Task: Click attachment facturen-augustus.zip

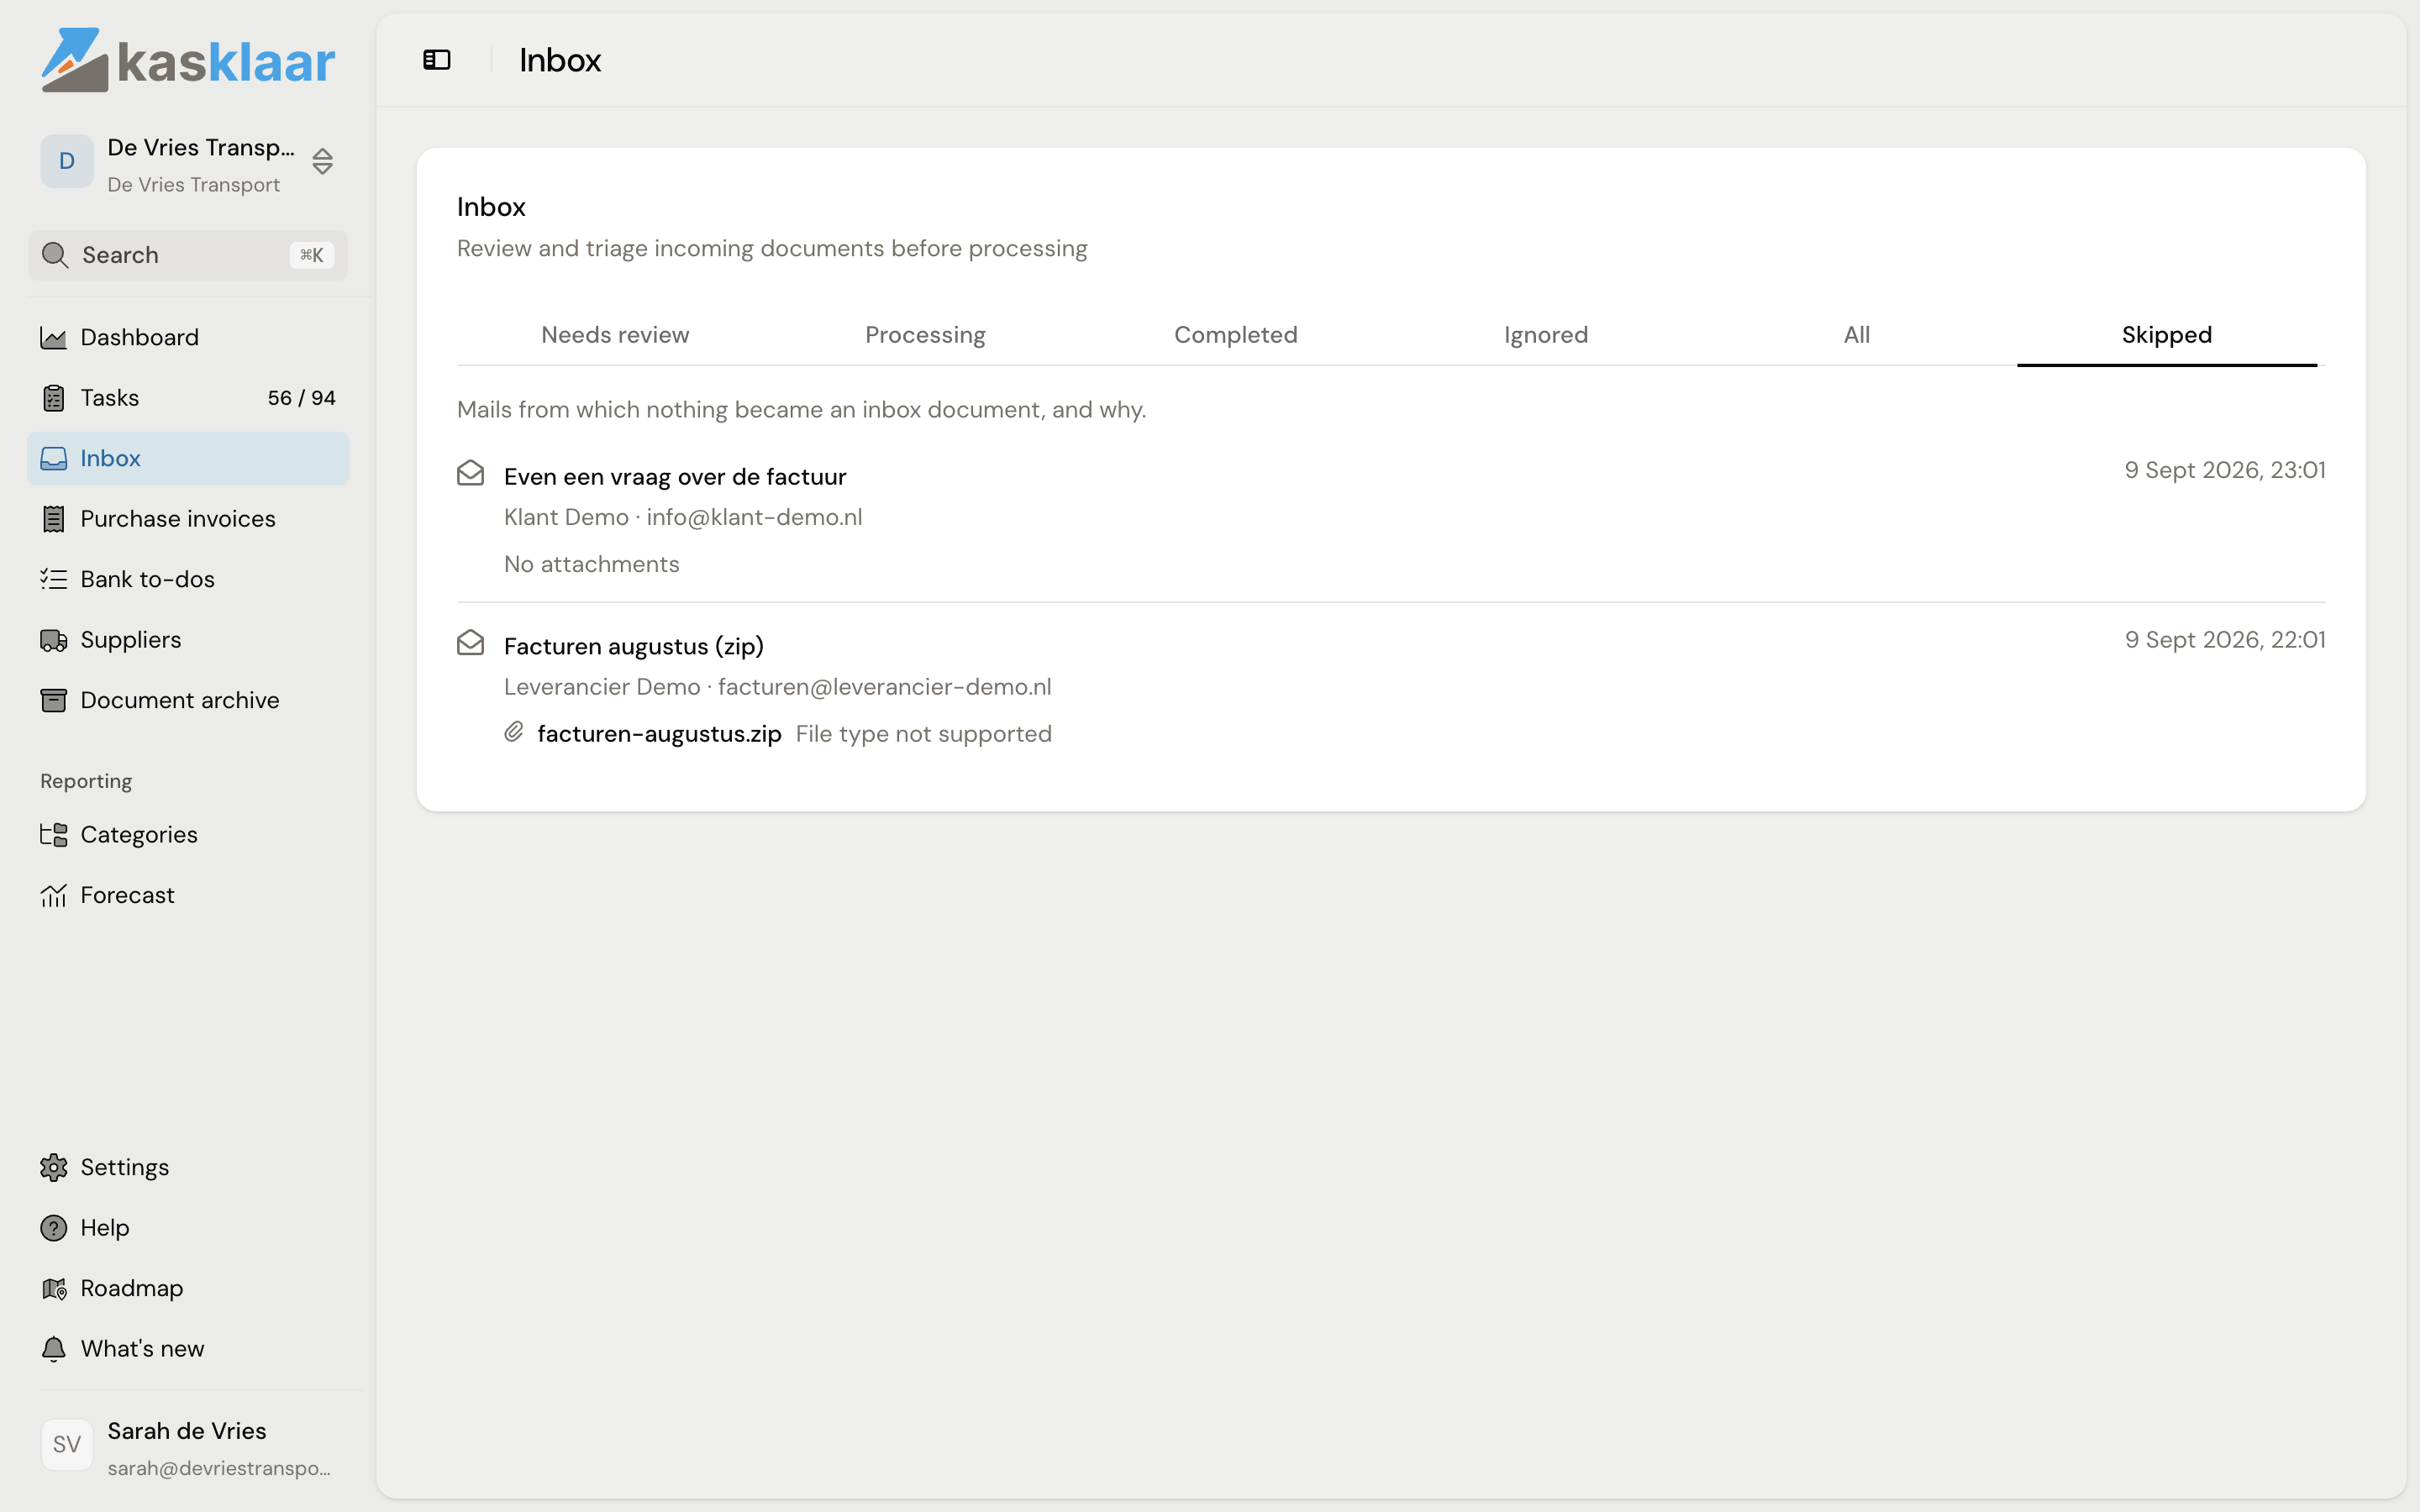Action: tap(659, 734)
